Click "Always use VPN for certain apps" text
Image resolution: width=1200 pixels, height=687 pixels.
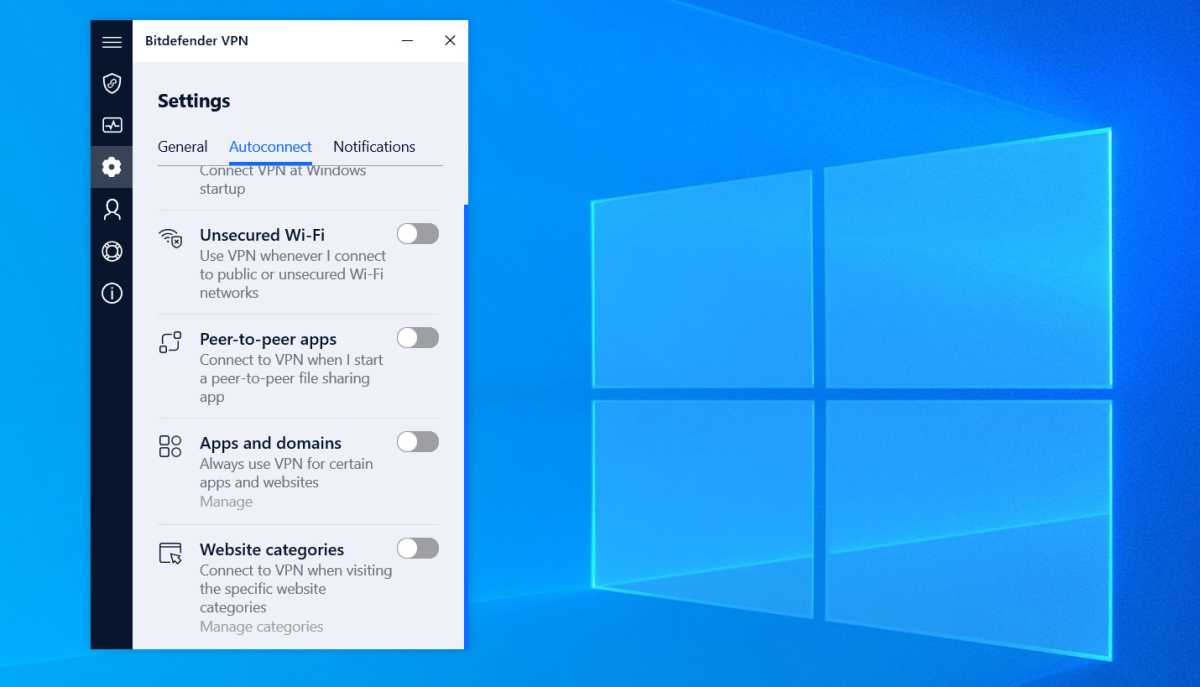click(286, 473)
